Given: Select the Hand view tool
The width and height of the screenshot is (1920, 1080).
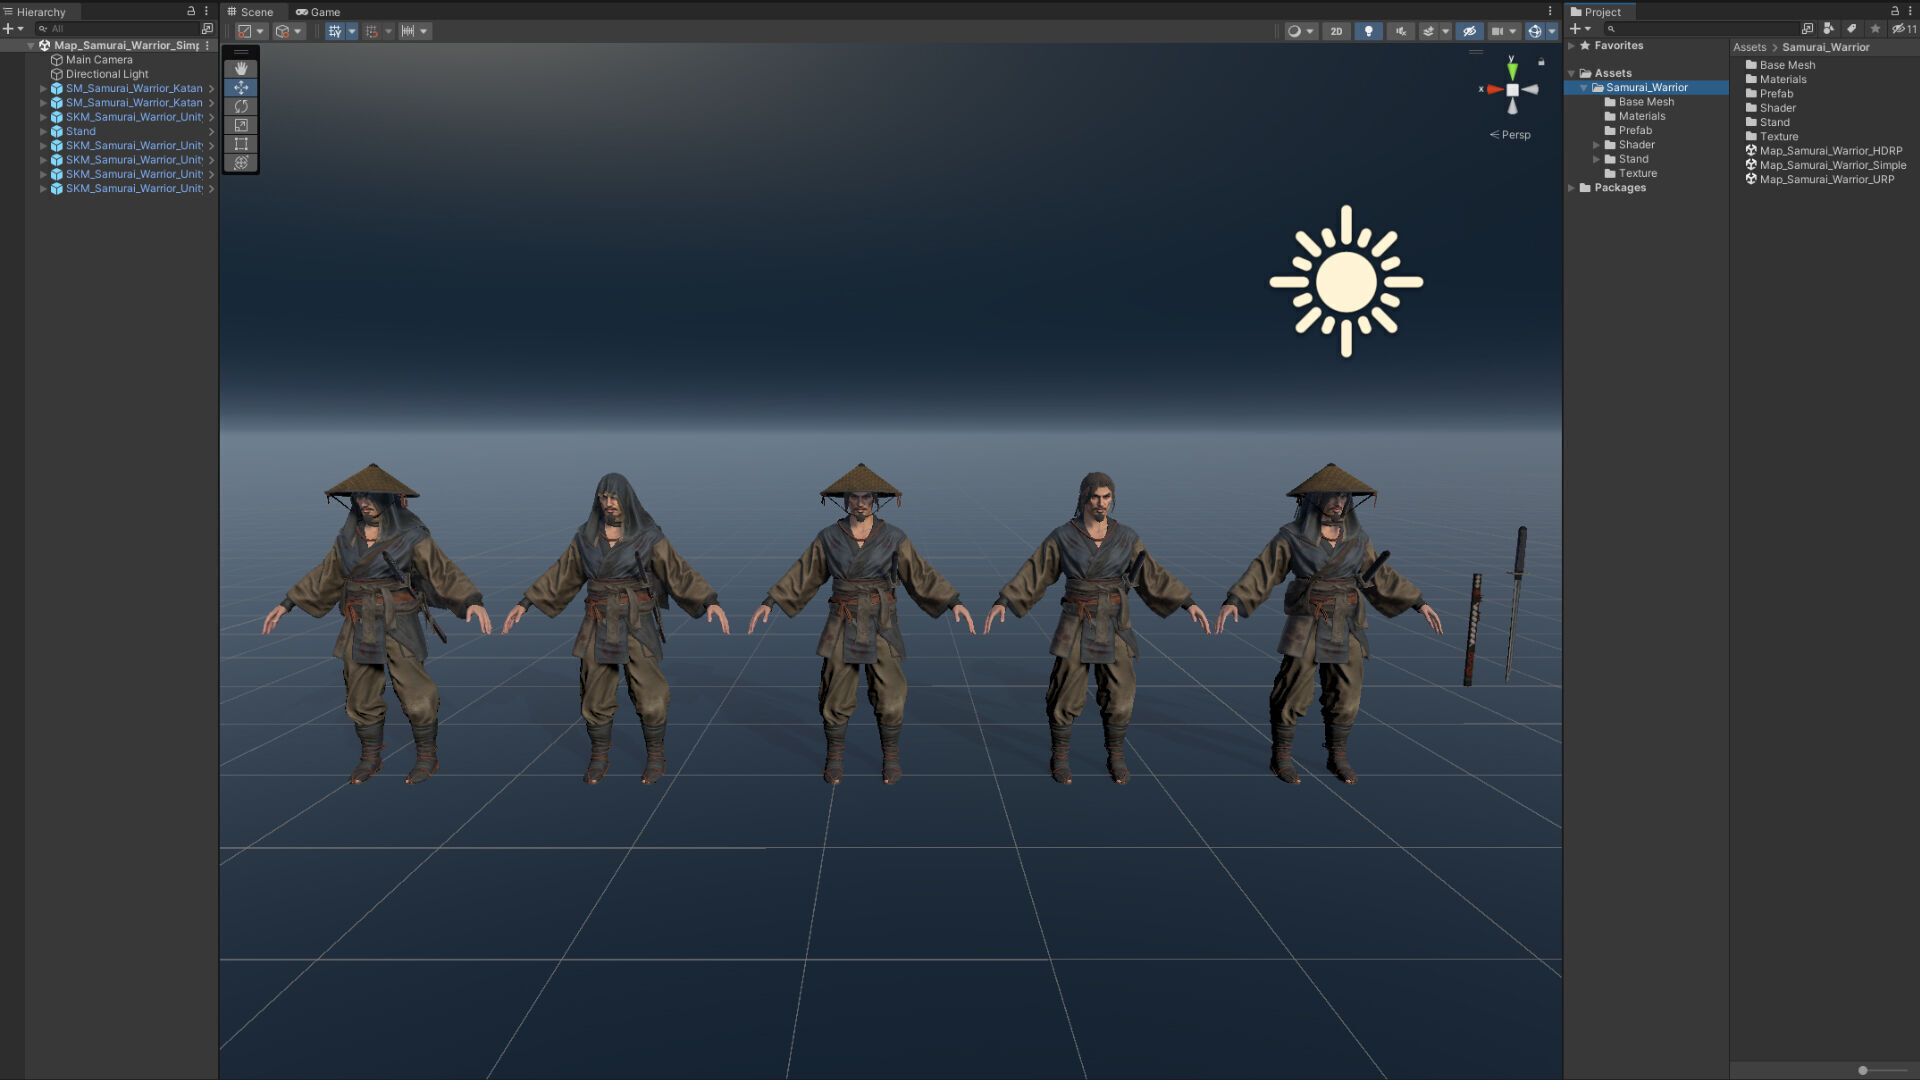Looking at the screenshot, I should (x=241, y=69).
